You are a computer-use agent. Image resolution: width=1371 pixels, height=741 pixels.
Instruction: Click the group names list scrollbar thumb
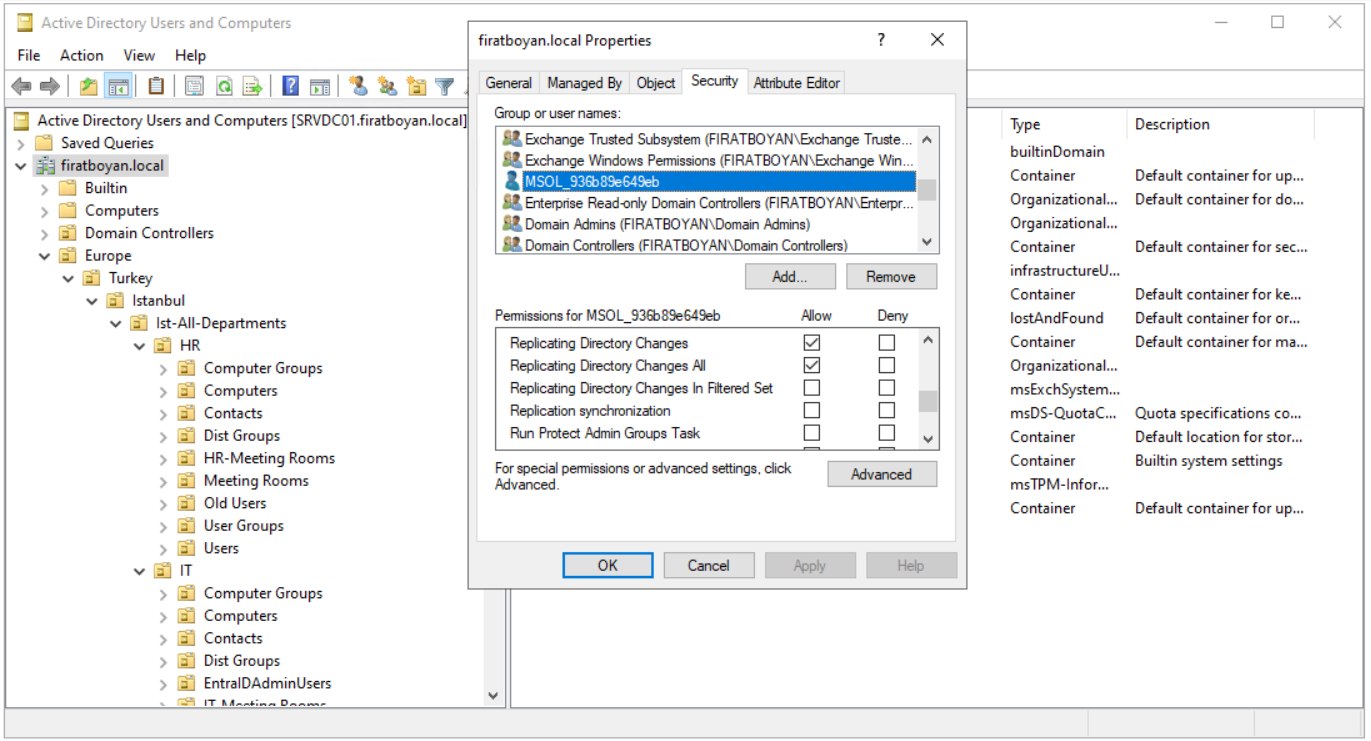click(x=928, y=191)
